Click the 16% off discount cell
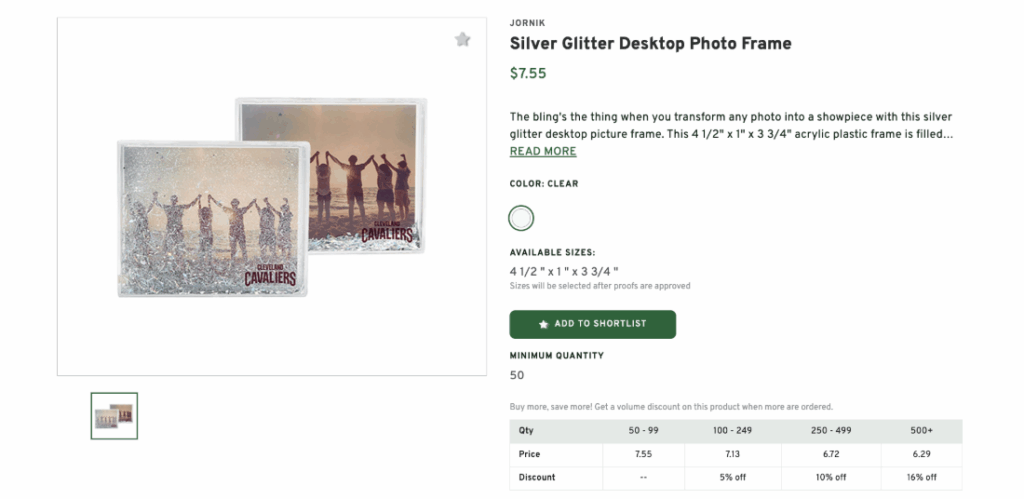Screen dimensions: 1024x499 click(x=923, y=477)
